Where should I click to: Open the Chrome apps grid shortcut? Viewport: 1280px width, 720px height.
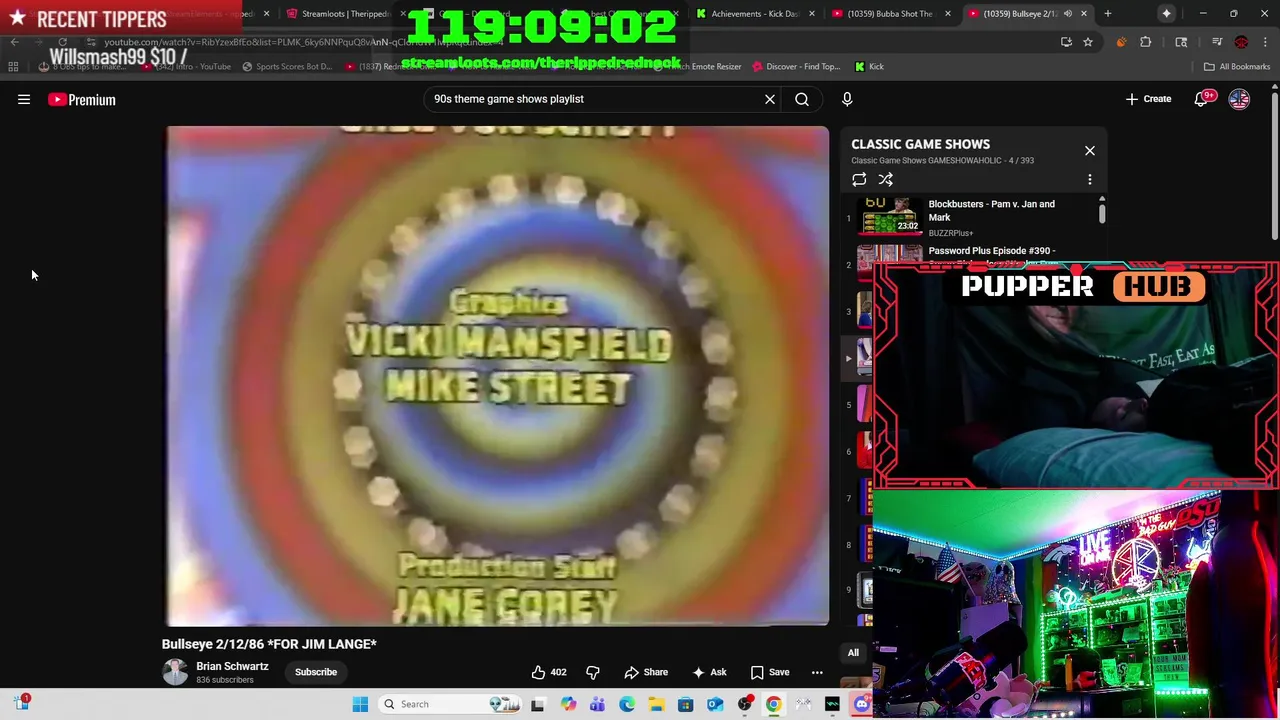(x=13, y=67)
